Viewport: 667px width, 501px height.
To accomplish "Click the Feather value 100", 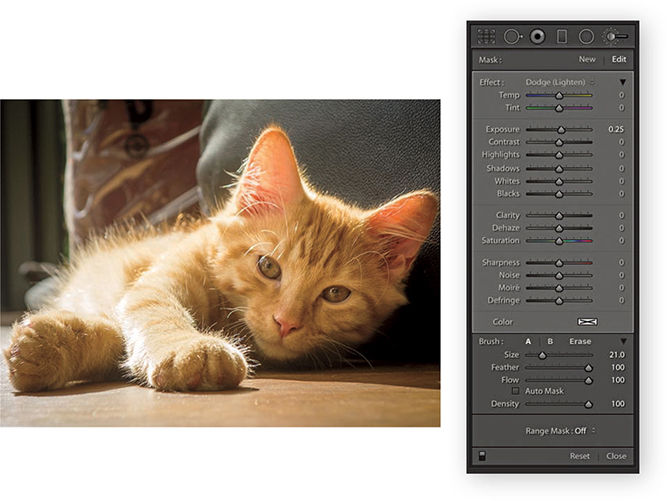I will tap(618, 367).
